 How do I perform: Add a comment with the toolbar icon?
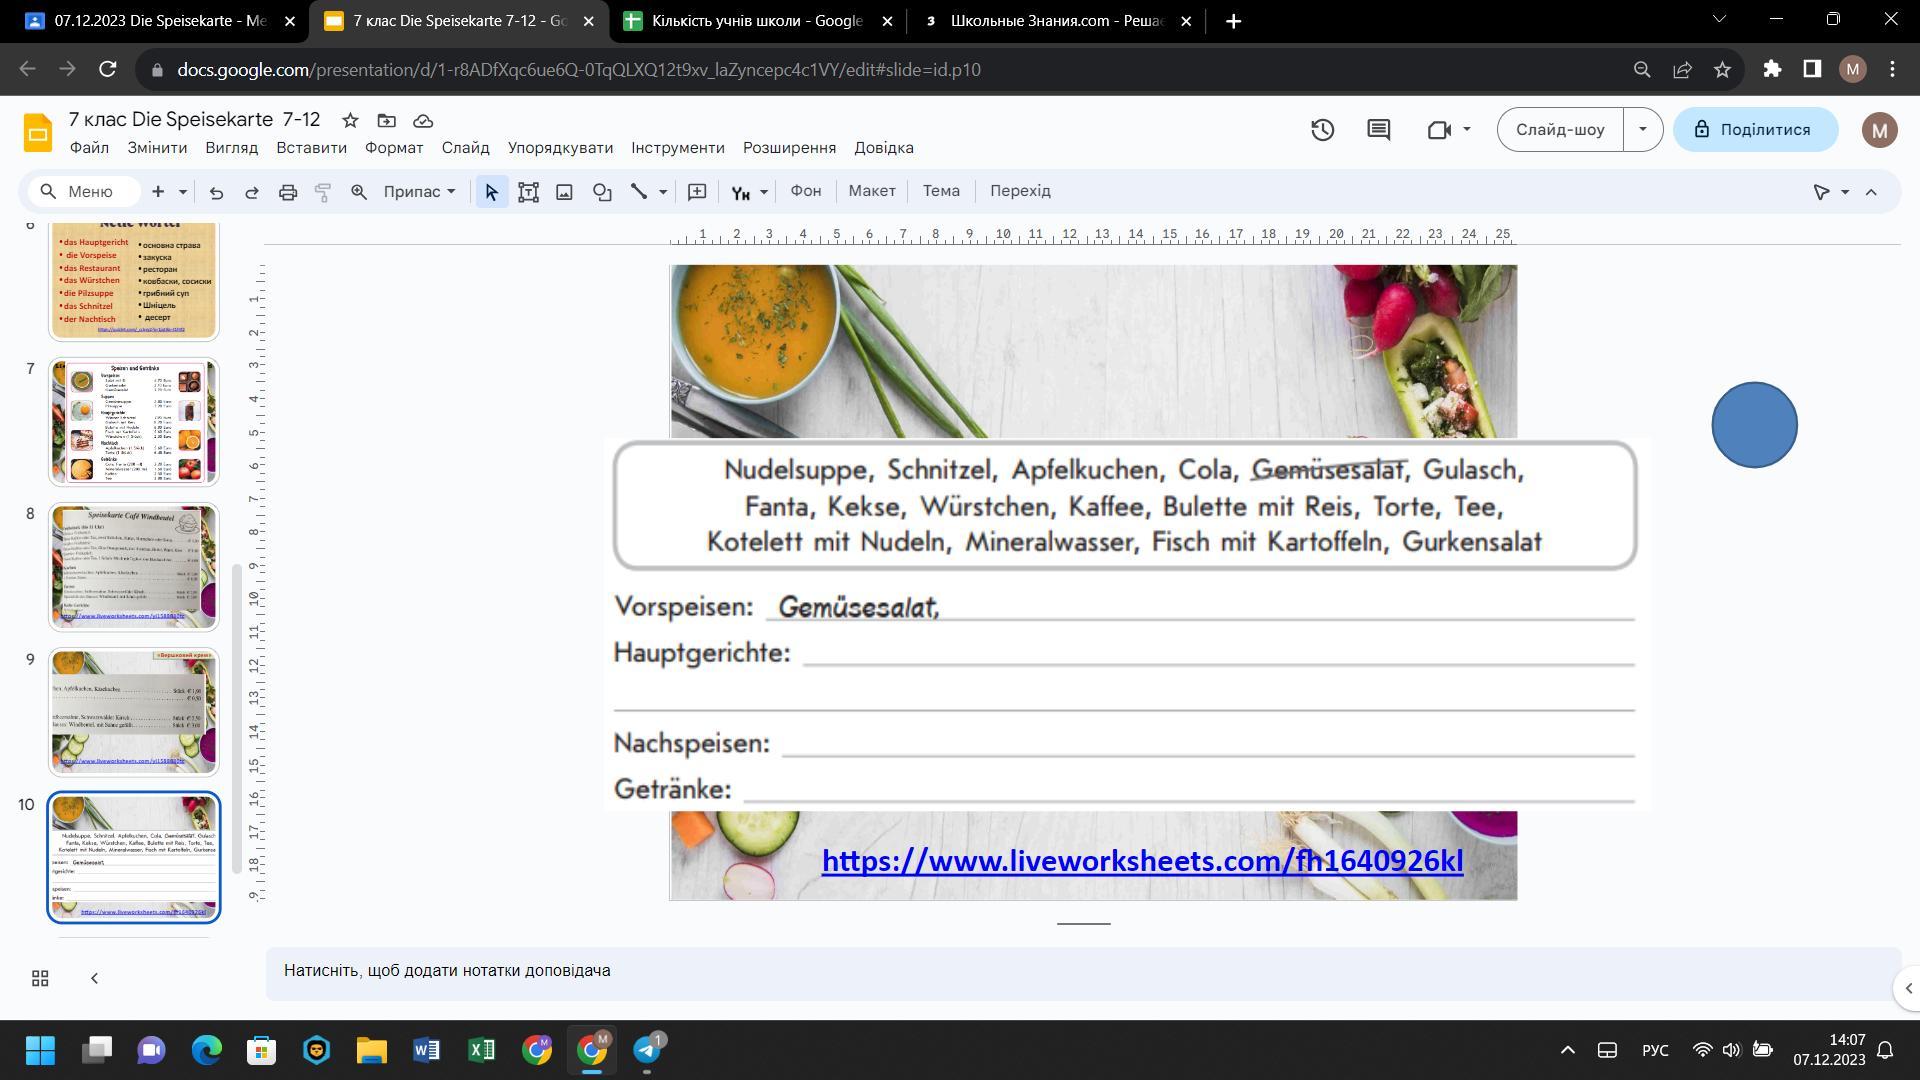click(x=697, y=192)
